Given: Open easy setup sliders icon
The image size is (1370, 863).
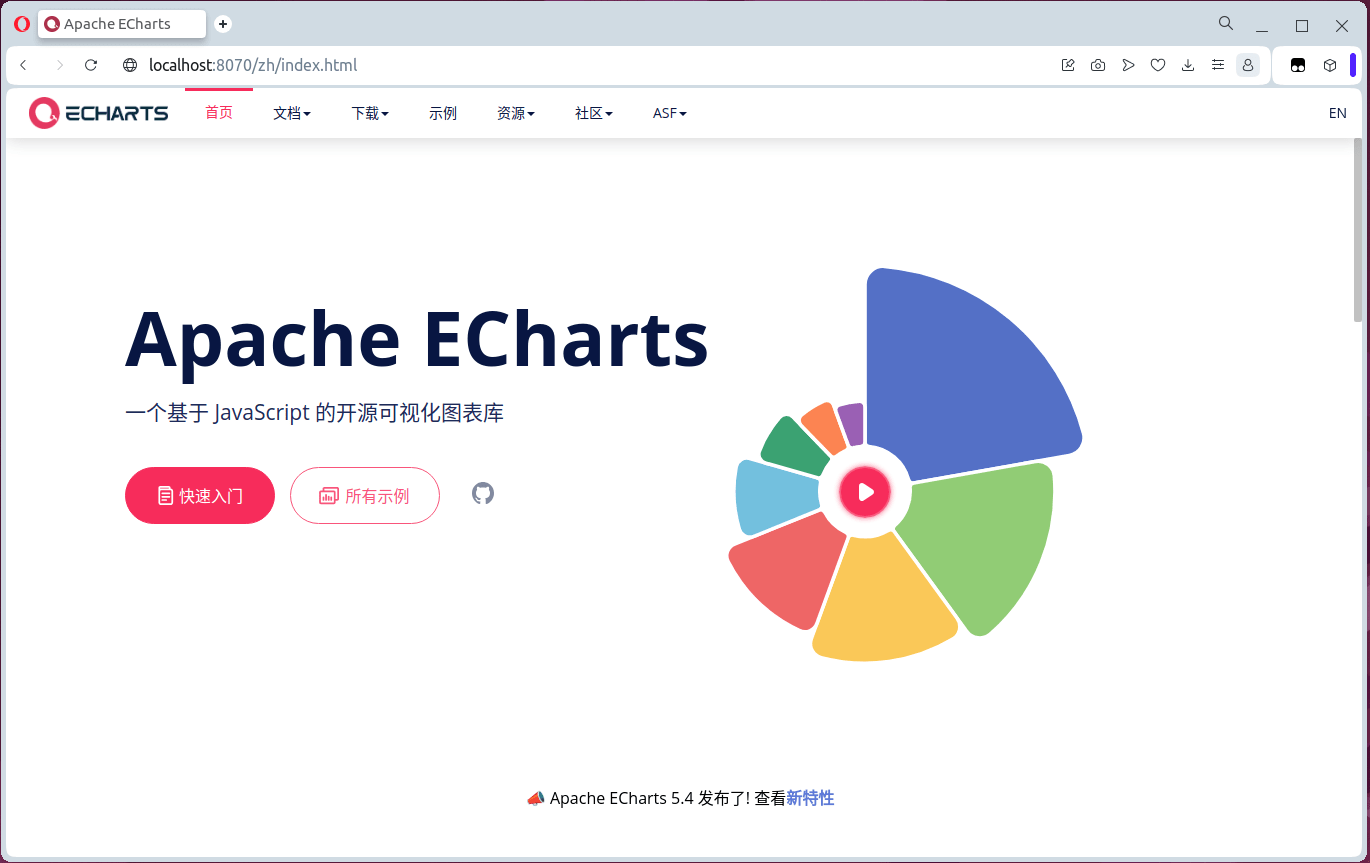Looking at the screenshot, I should [x=1218, y=65].
